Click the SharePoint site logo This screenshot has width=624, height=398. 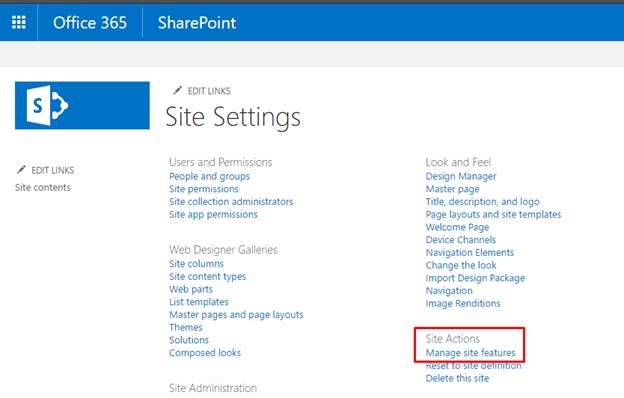coord(82,105)
